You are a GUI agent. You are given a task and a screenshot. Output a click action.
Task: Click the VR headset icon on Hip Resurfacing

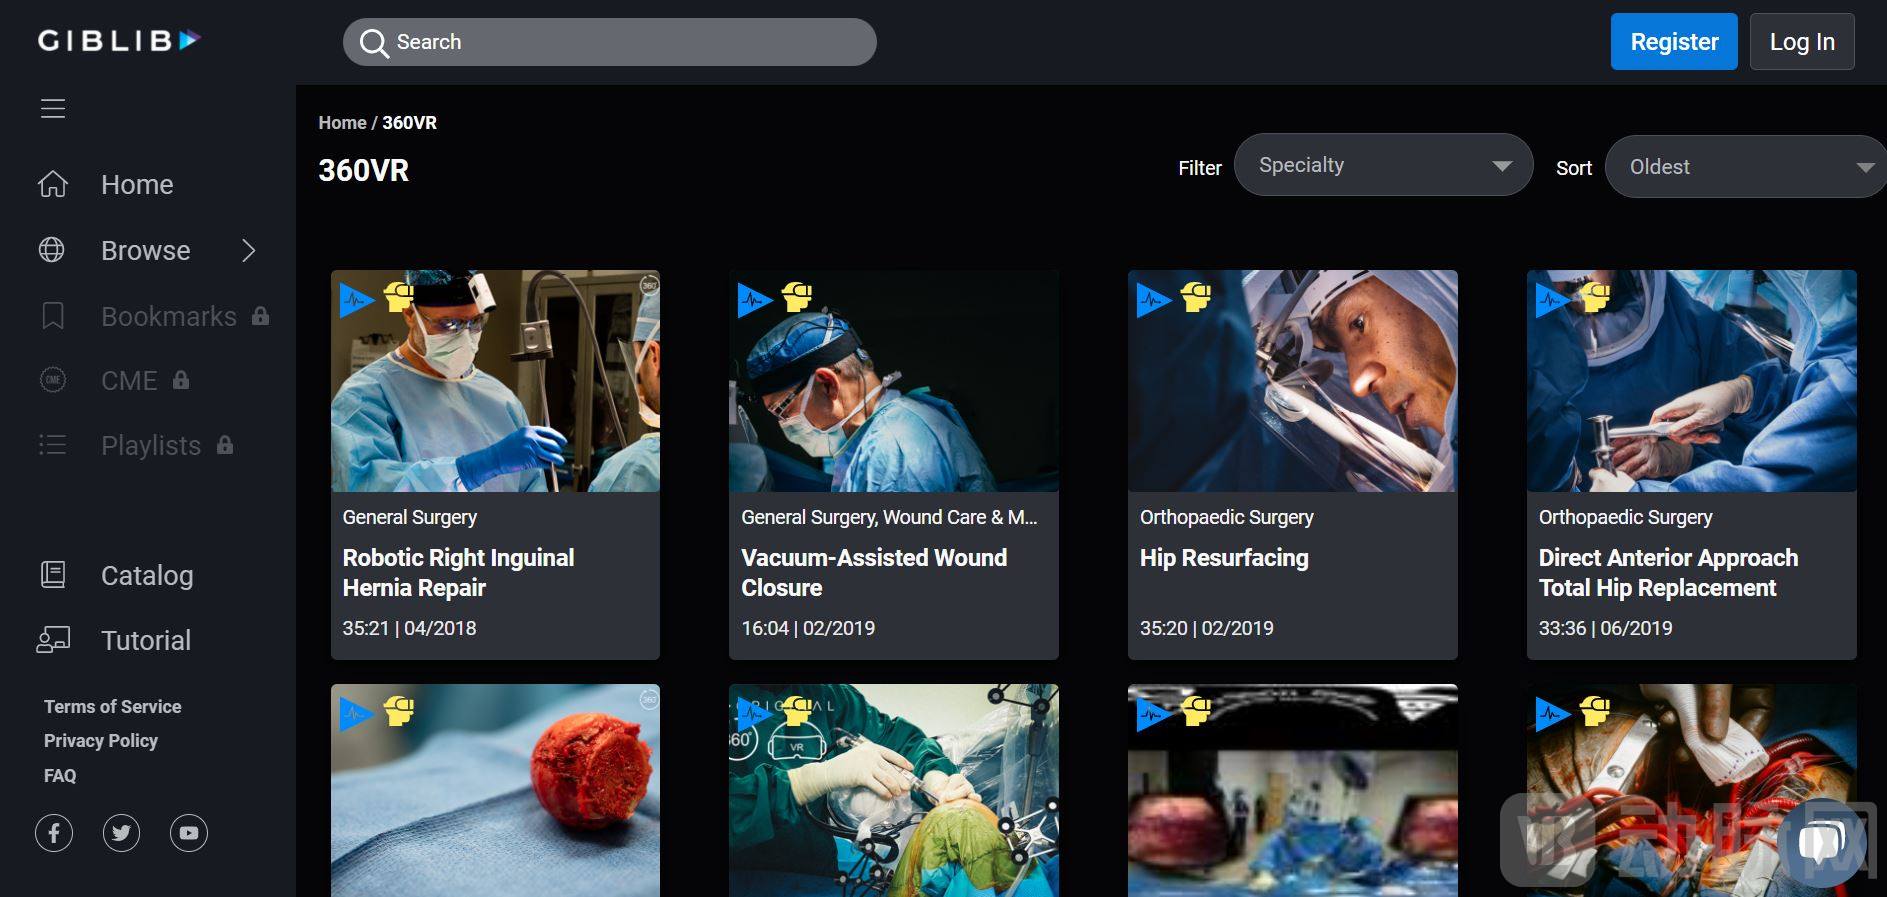pos(1196,297)
